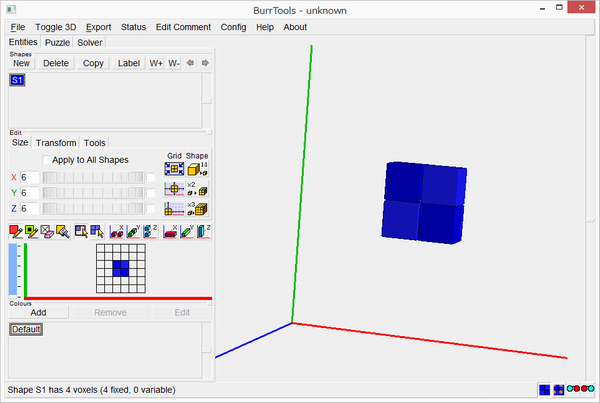Screen dimensions: 600x403
Task: Choose the single-voxel click selection mode
Action: click(x=97, y=232)
